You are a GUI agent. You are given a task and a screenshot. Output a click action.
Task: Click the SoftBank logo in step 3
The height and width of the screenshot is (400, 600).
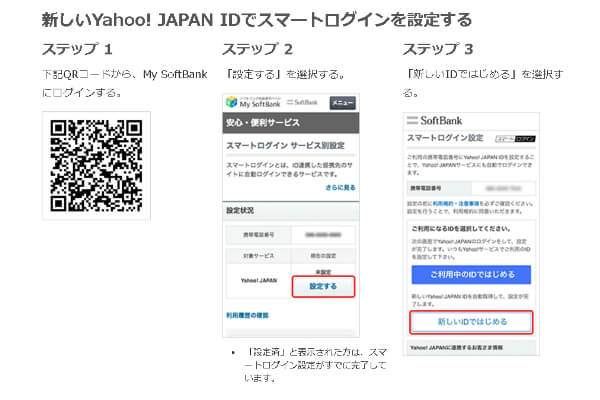(x=435, y=121)
